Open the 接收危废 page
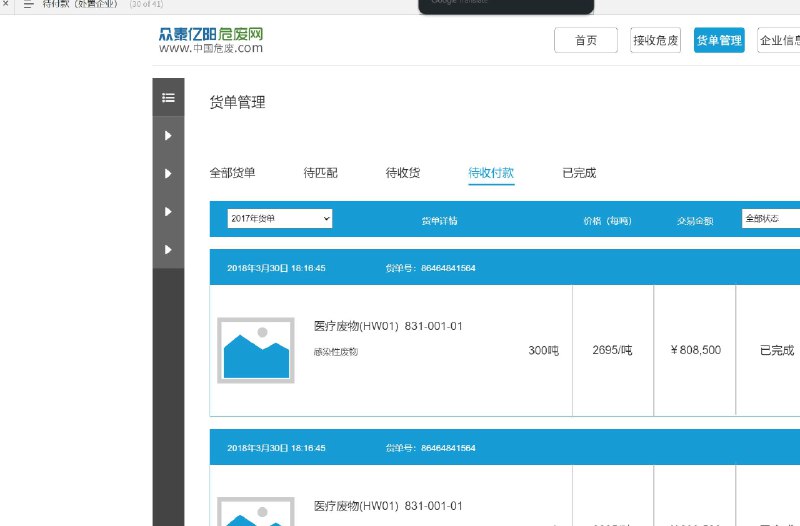This screenshot has width=800, height=526. (x=656, y=40)
